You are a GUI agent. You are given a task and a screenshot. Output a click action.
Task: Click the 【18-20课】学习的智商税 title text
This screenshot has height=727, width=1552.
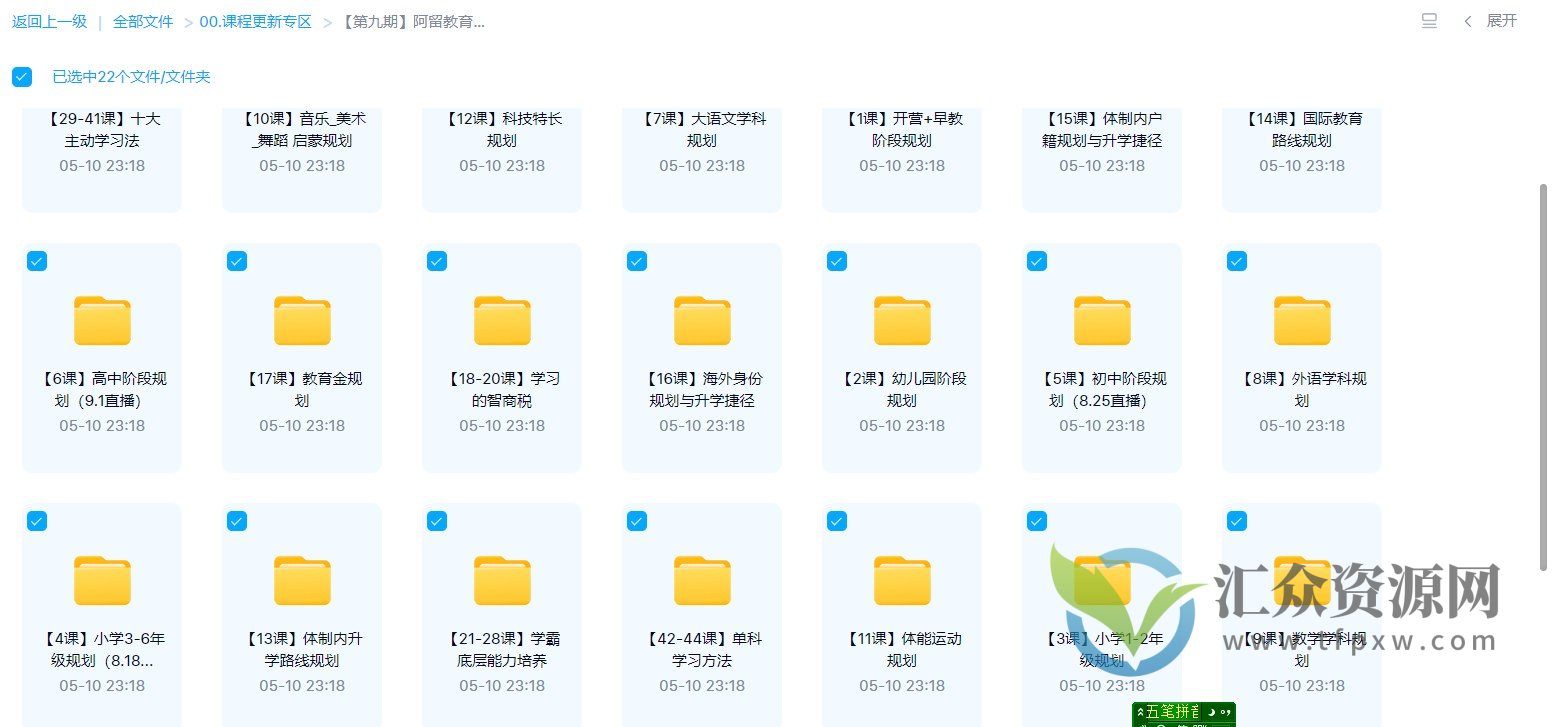pos(502,390)
